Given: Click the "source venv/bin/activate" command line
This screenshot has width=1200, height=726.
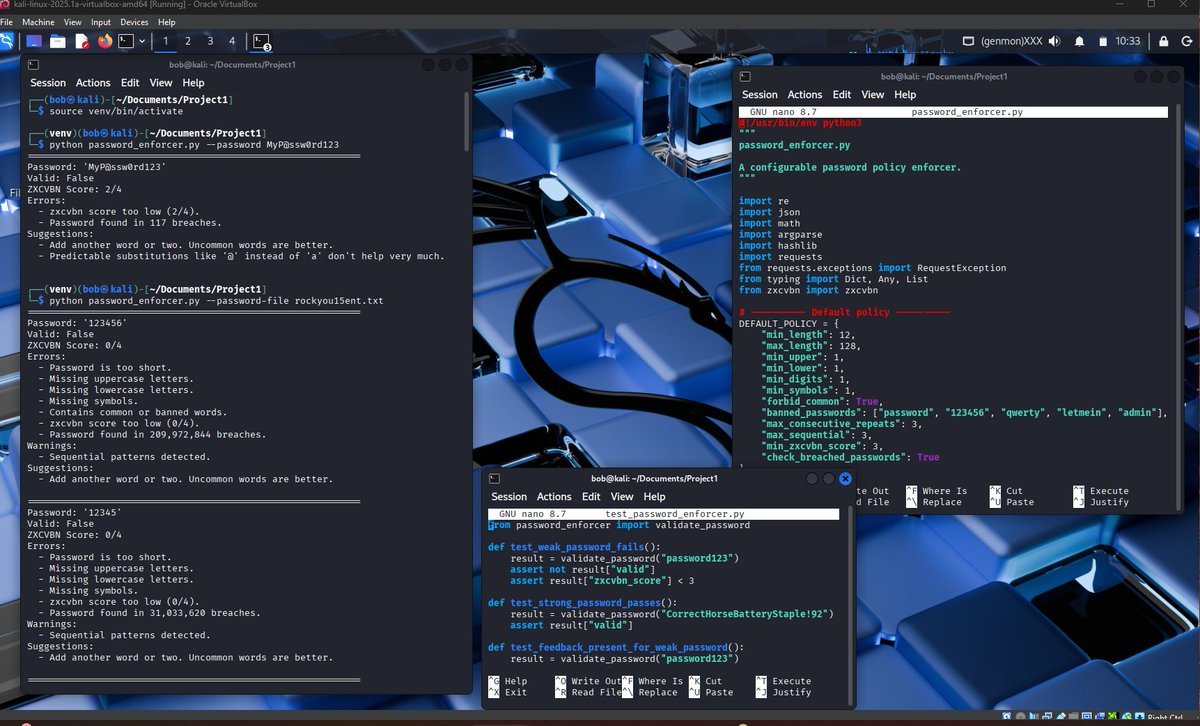Looking at the screenshot, I should [x=117, y=111].
